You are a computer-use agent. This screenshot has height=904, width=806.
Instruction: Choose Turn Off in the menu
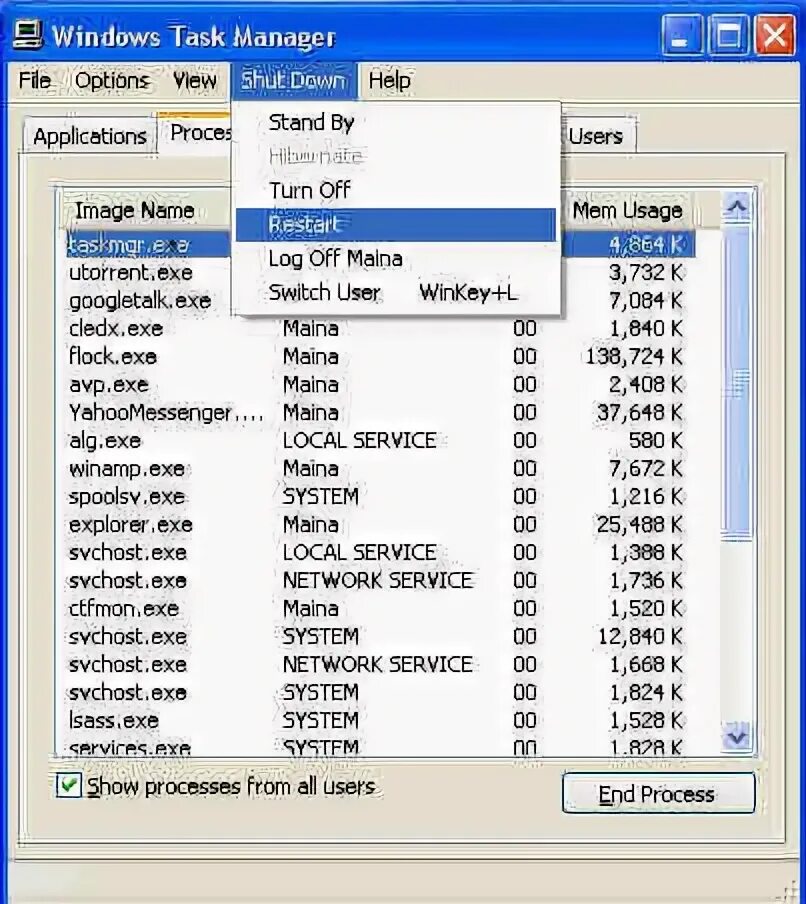tap(396, 190)
